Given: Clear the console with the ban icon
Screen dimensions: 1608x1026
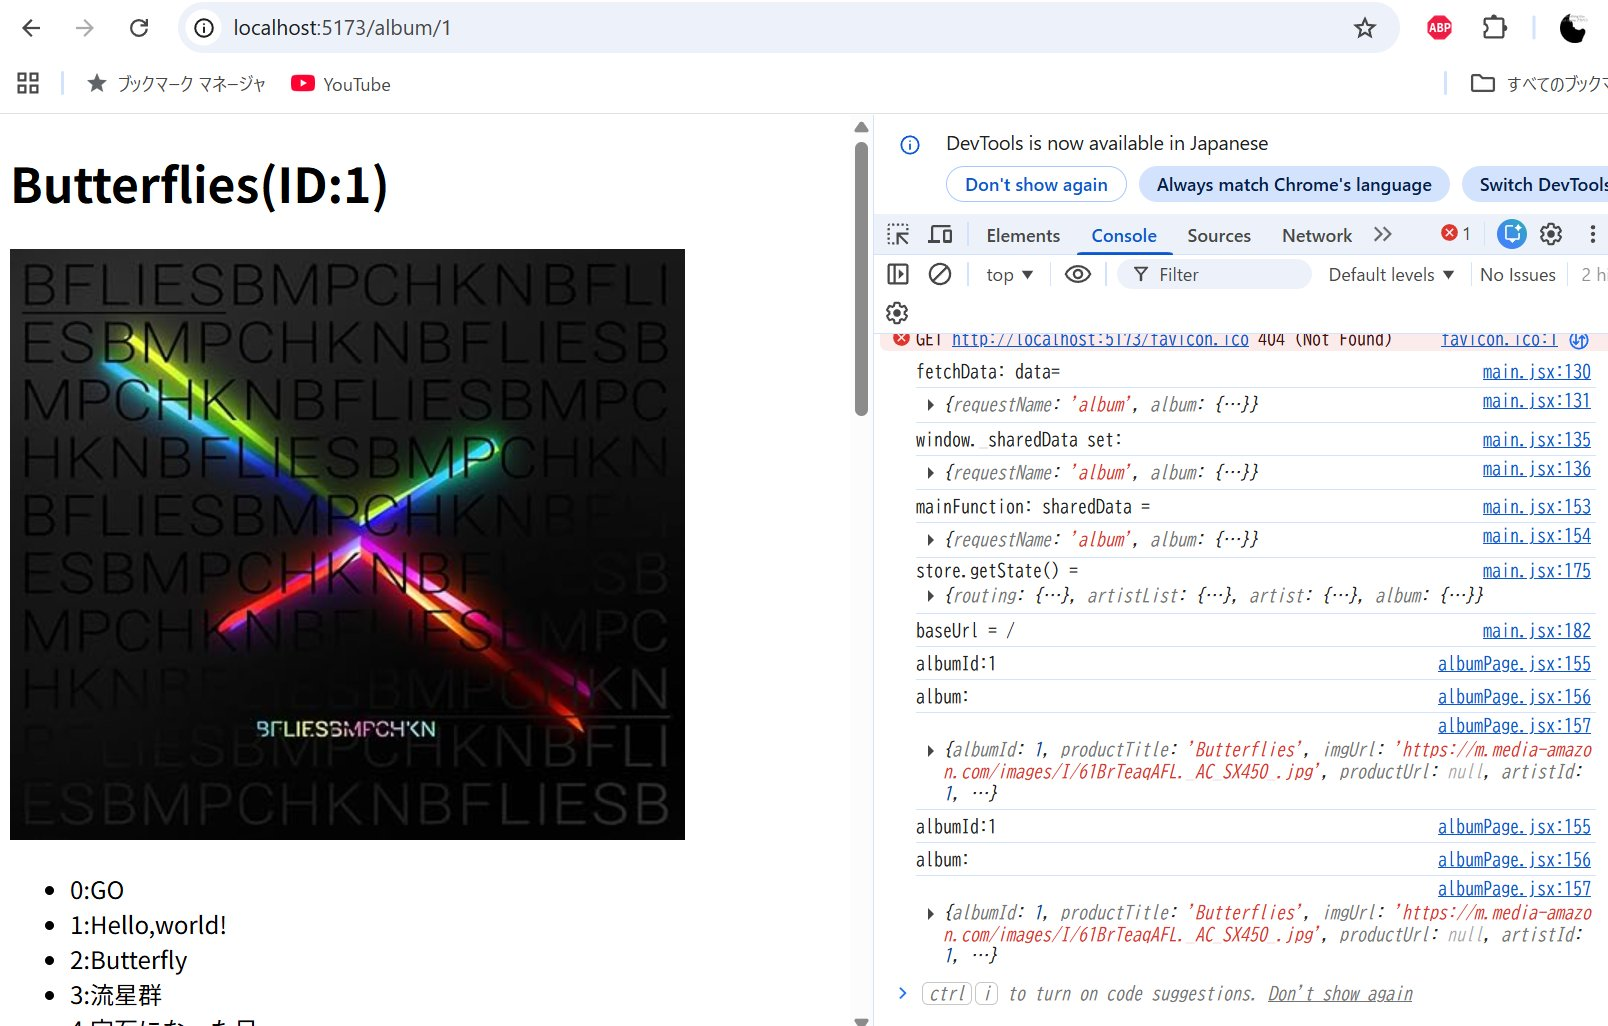Looking at the screenshot, I should tap(940, 274).
